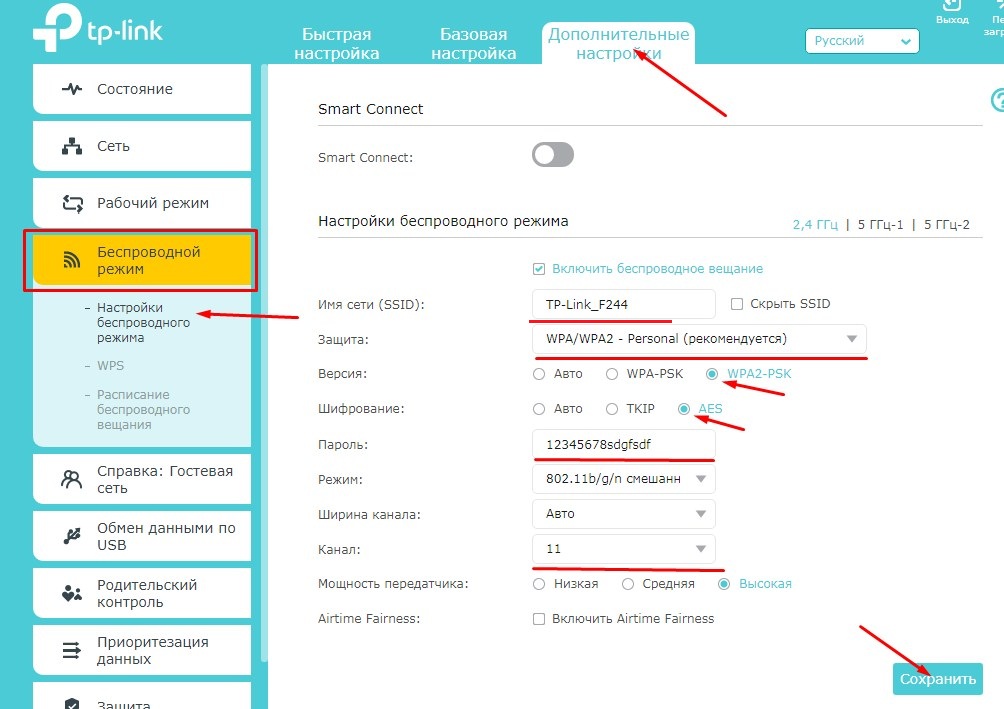This screenshot has width=1004, height=709.
Task: Click the Сеть network icon
Action: coord(72,146)
